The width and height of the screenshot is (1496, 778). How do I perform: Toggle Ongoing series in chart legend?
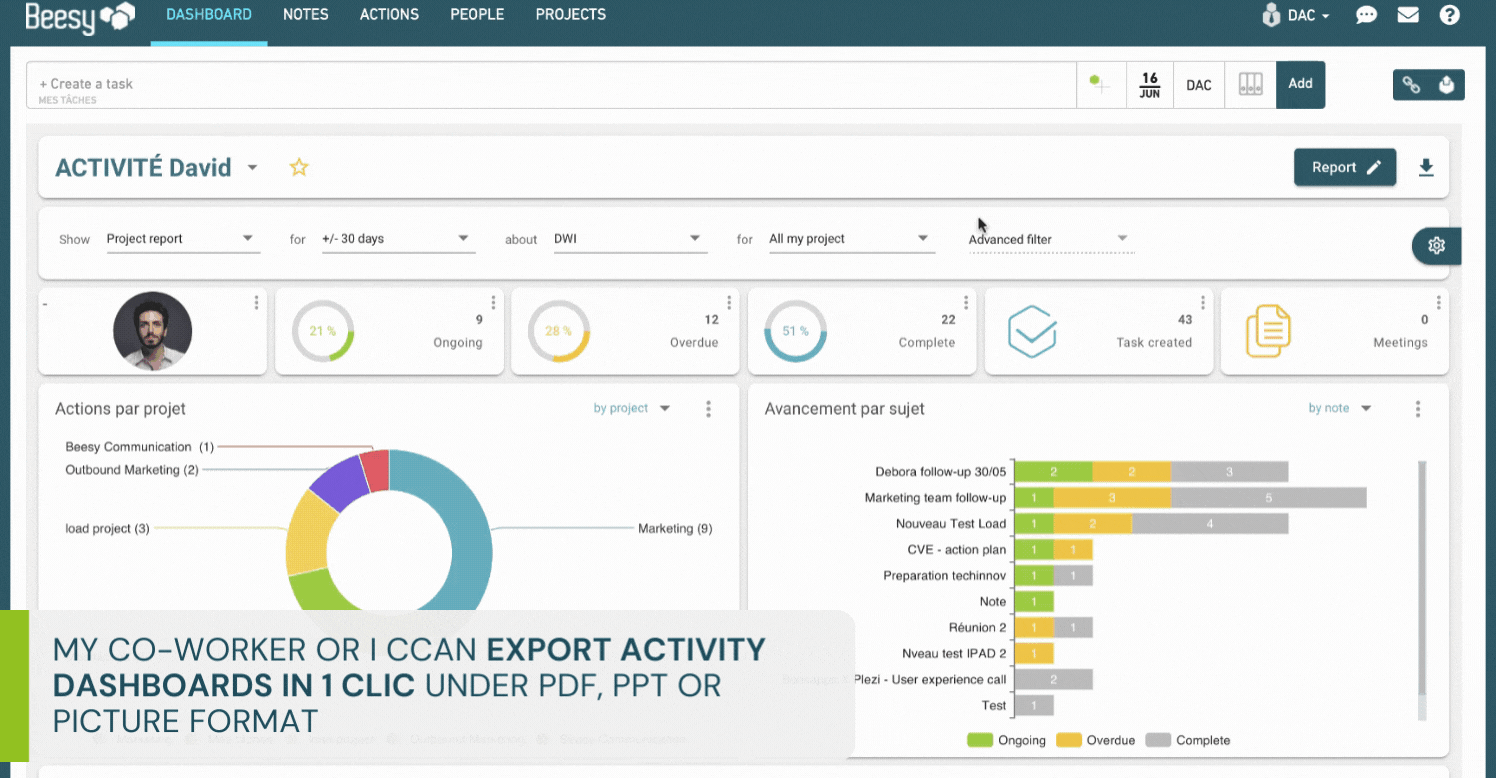coord(1006,740)
